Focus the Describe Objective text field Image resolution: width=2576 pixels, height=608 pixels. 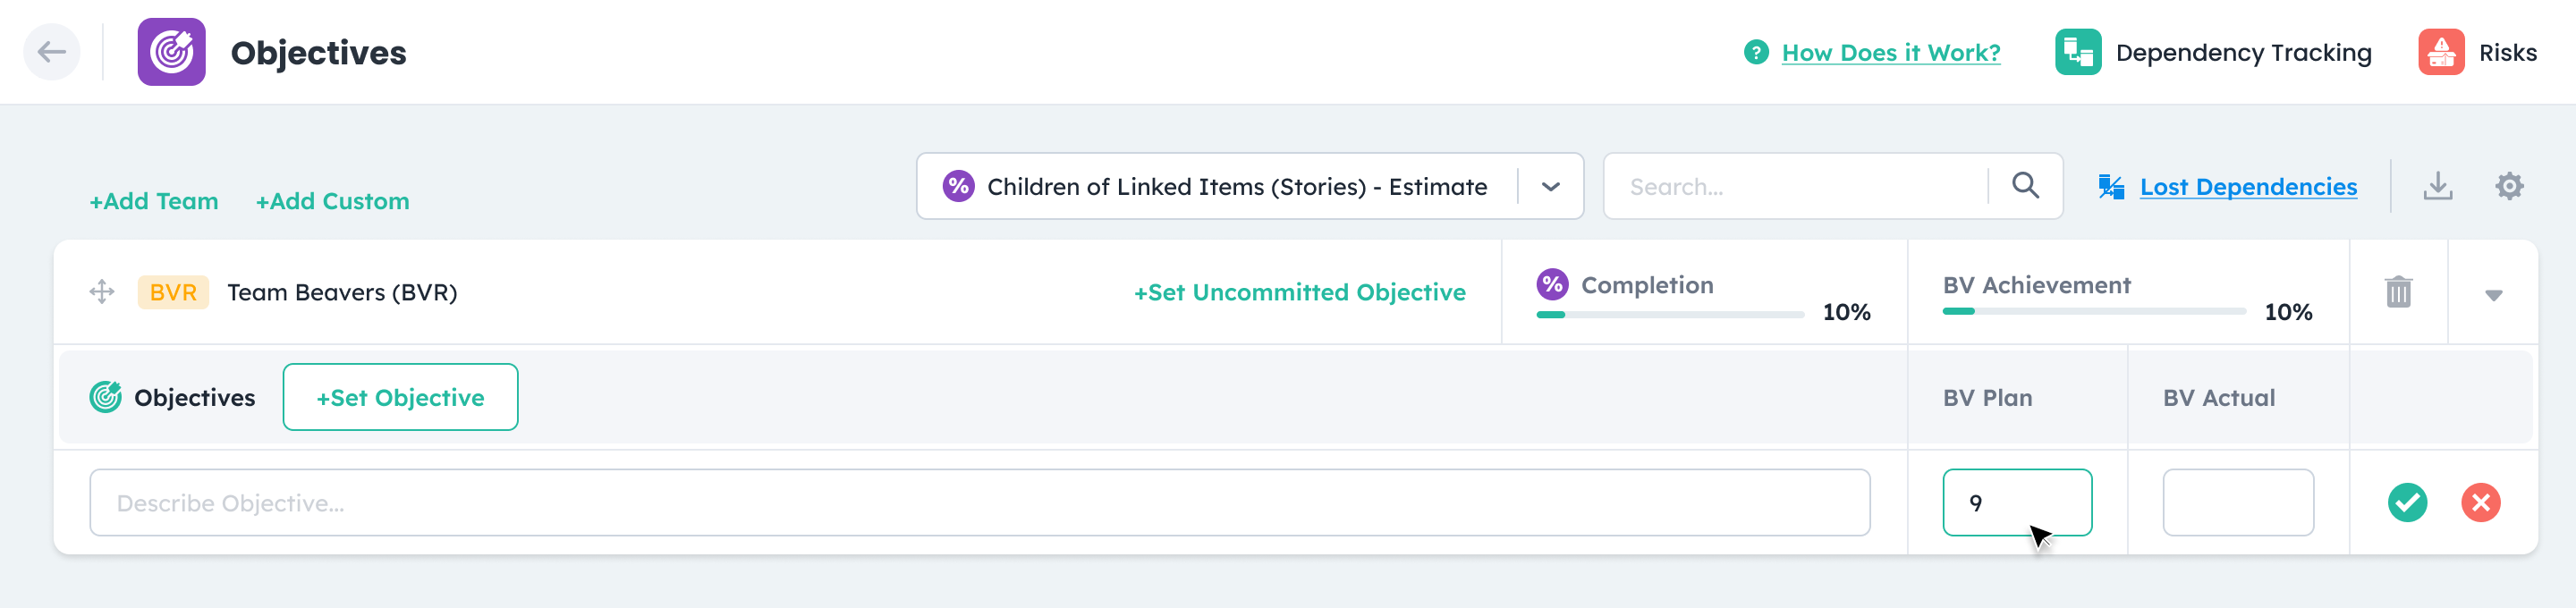[x=978, y=502]
